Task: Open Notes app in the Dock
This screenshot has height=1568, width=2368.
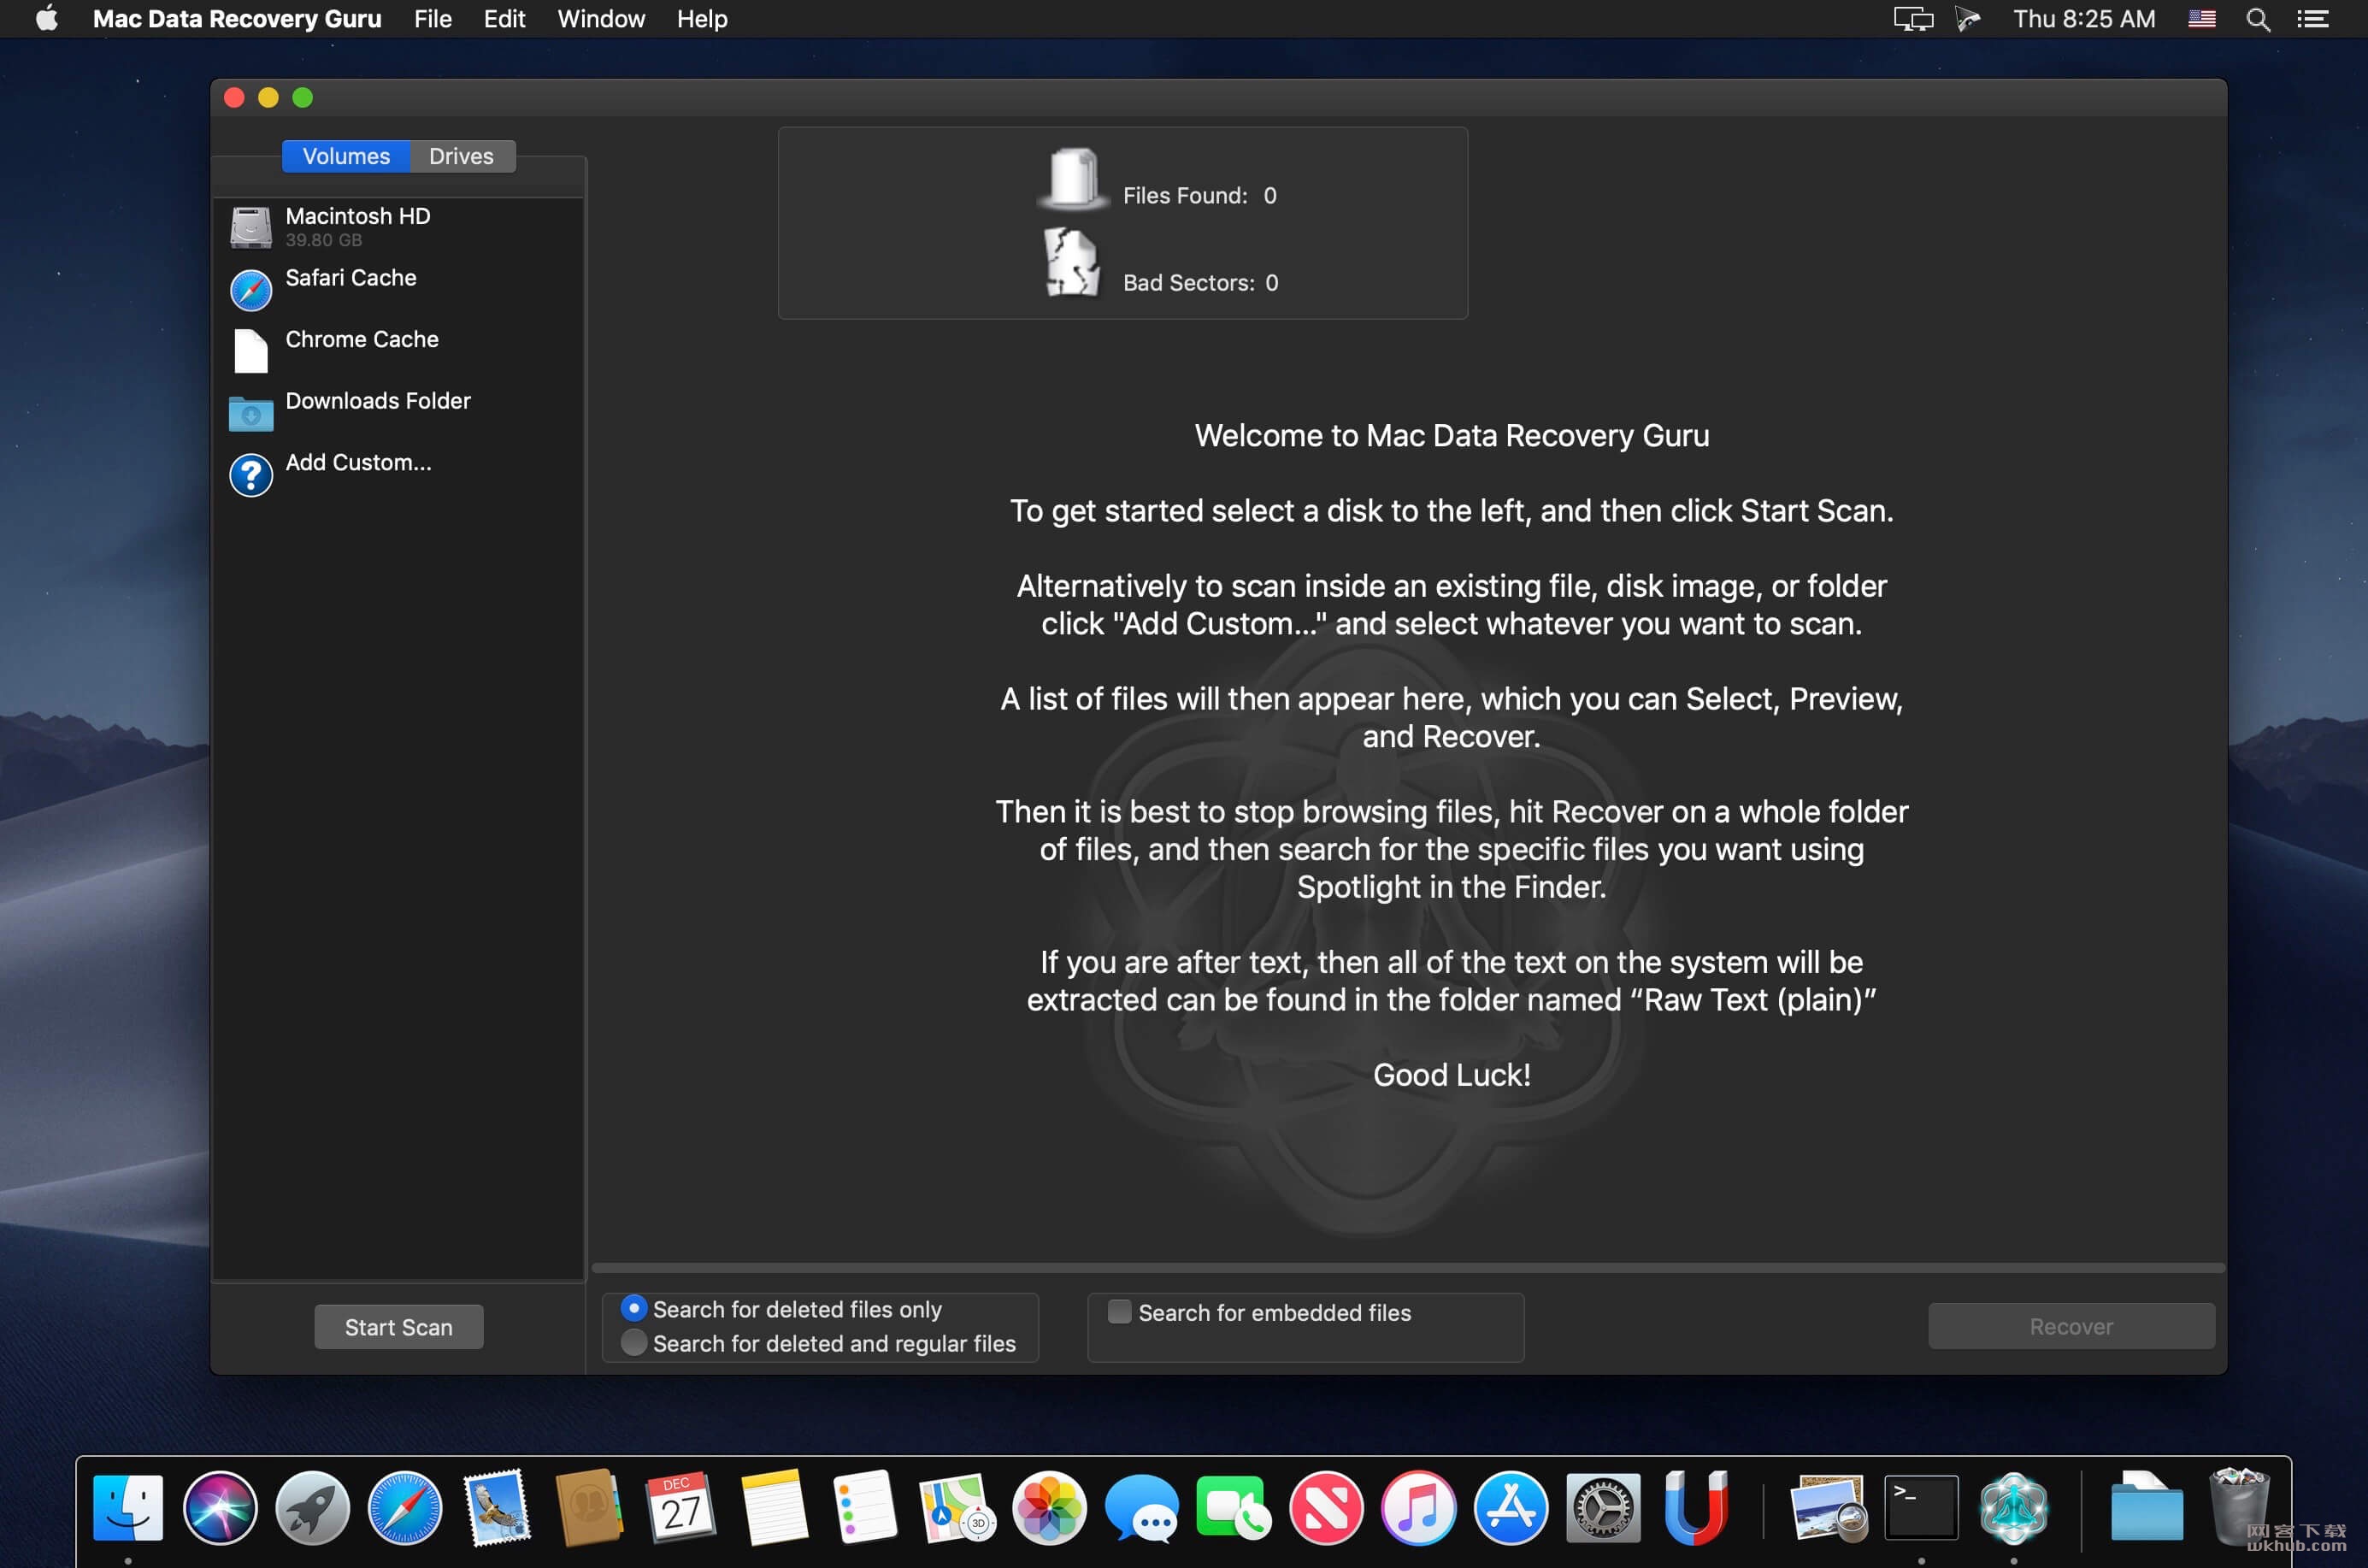Action: [x=774, y=1508]
